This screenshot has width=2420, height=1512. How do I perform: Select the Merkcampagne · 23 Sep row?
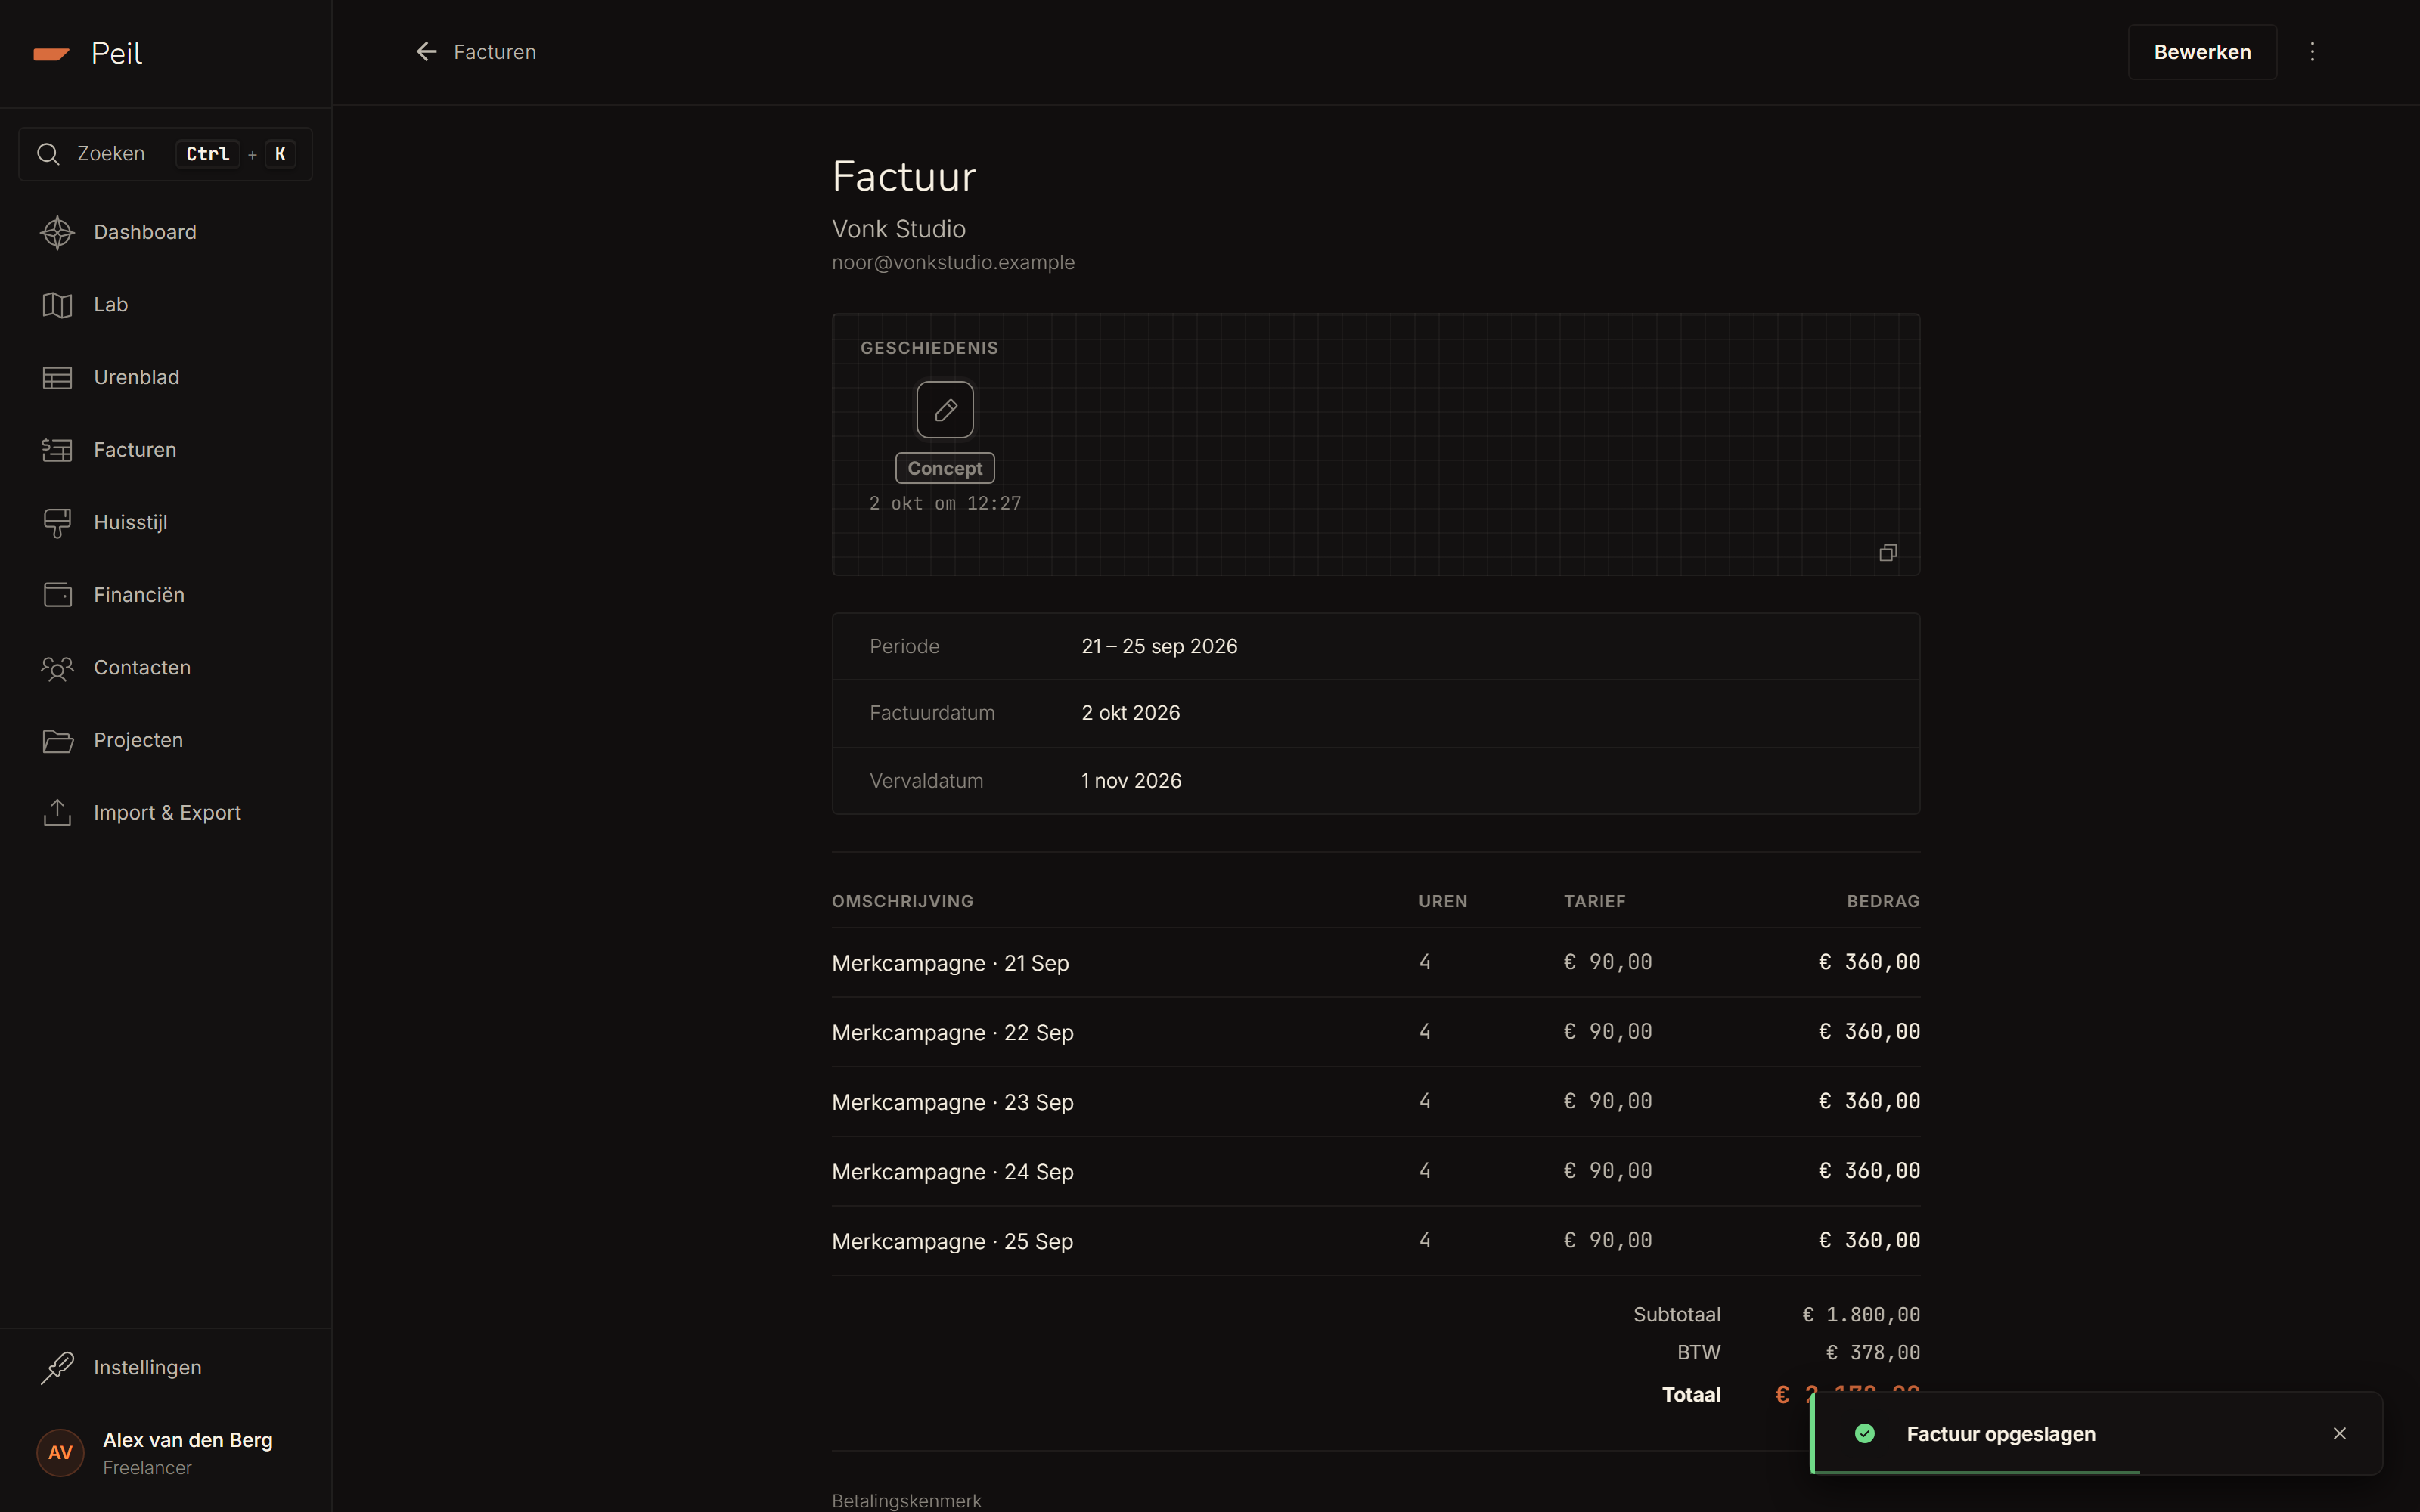click(x=1376, y=1102)
